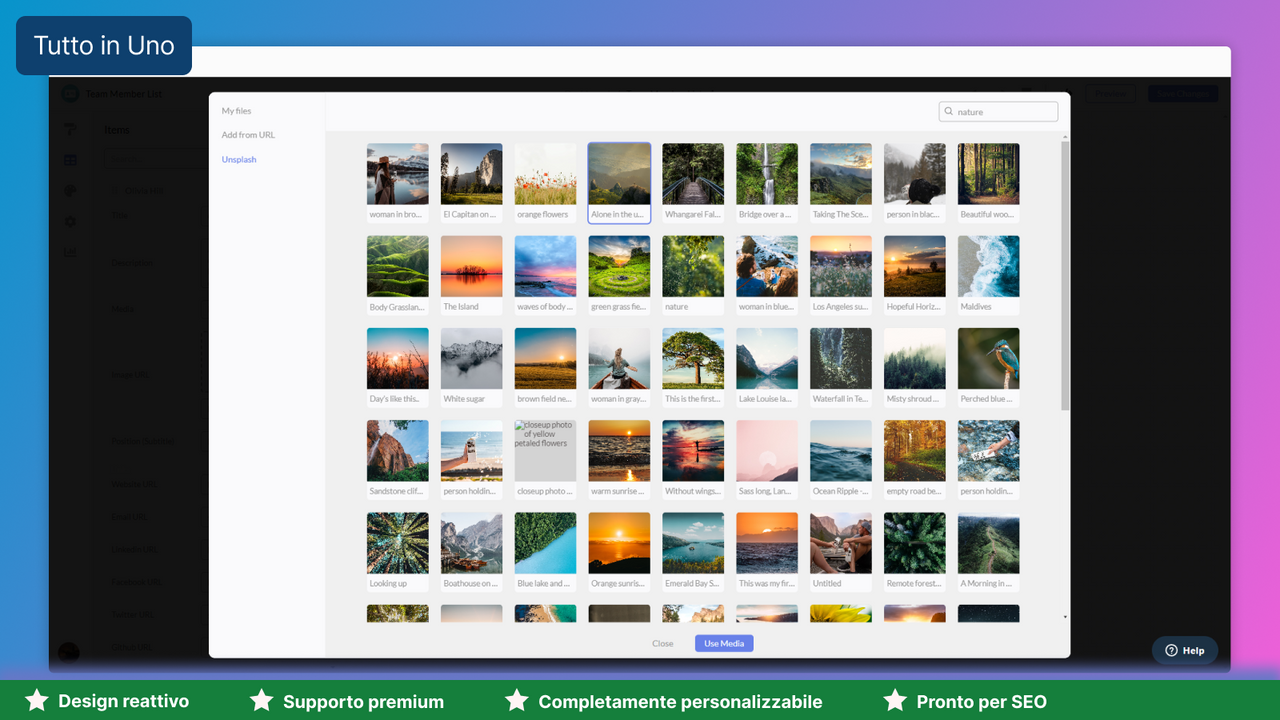
Task: Select the "Sandstone clif..." thumbnail
Action: [398, 459]
